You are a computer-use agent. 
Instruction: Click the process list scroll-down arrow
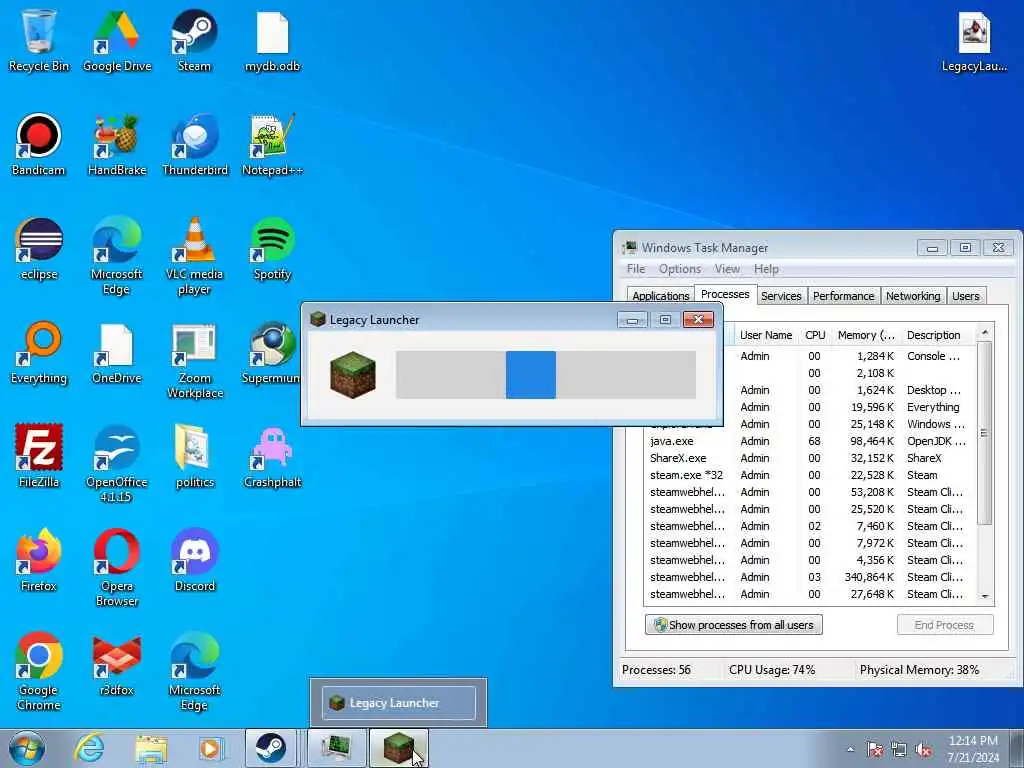pyautogui.click(x=985, y=597)
